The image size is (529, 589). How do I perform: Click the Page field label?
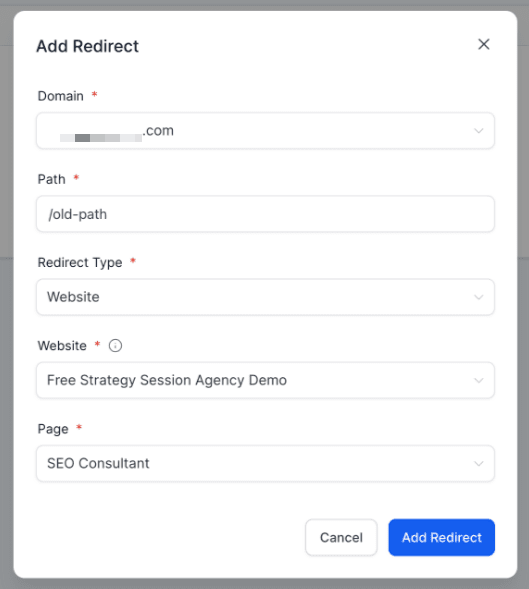click(53, 429)
